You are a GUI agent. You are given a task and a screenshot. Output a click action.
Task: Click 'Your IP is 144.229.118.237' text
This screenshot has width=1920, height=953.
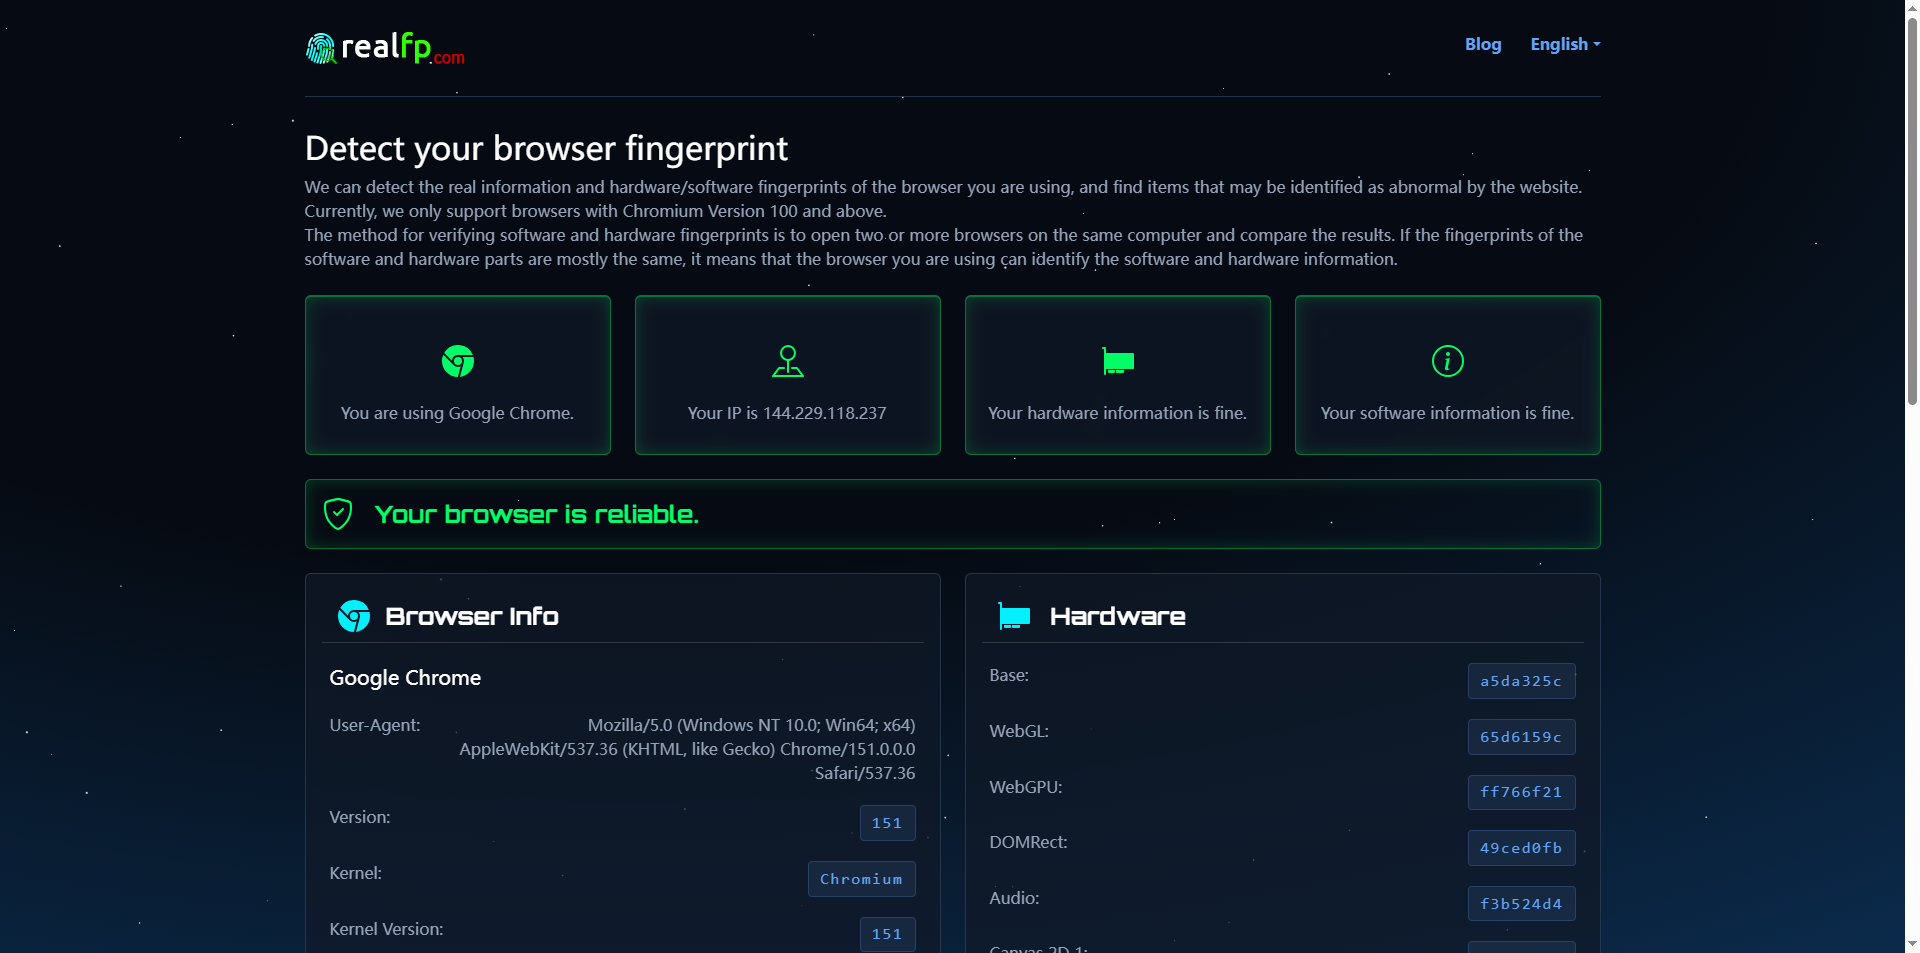coord(787,413)
